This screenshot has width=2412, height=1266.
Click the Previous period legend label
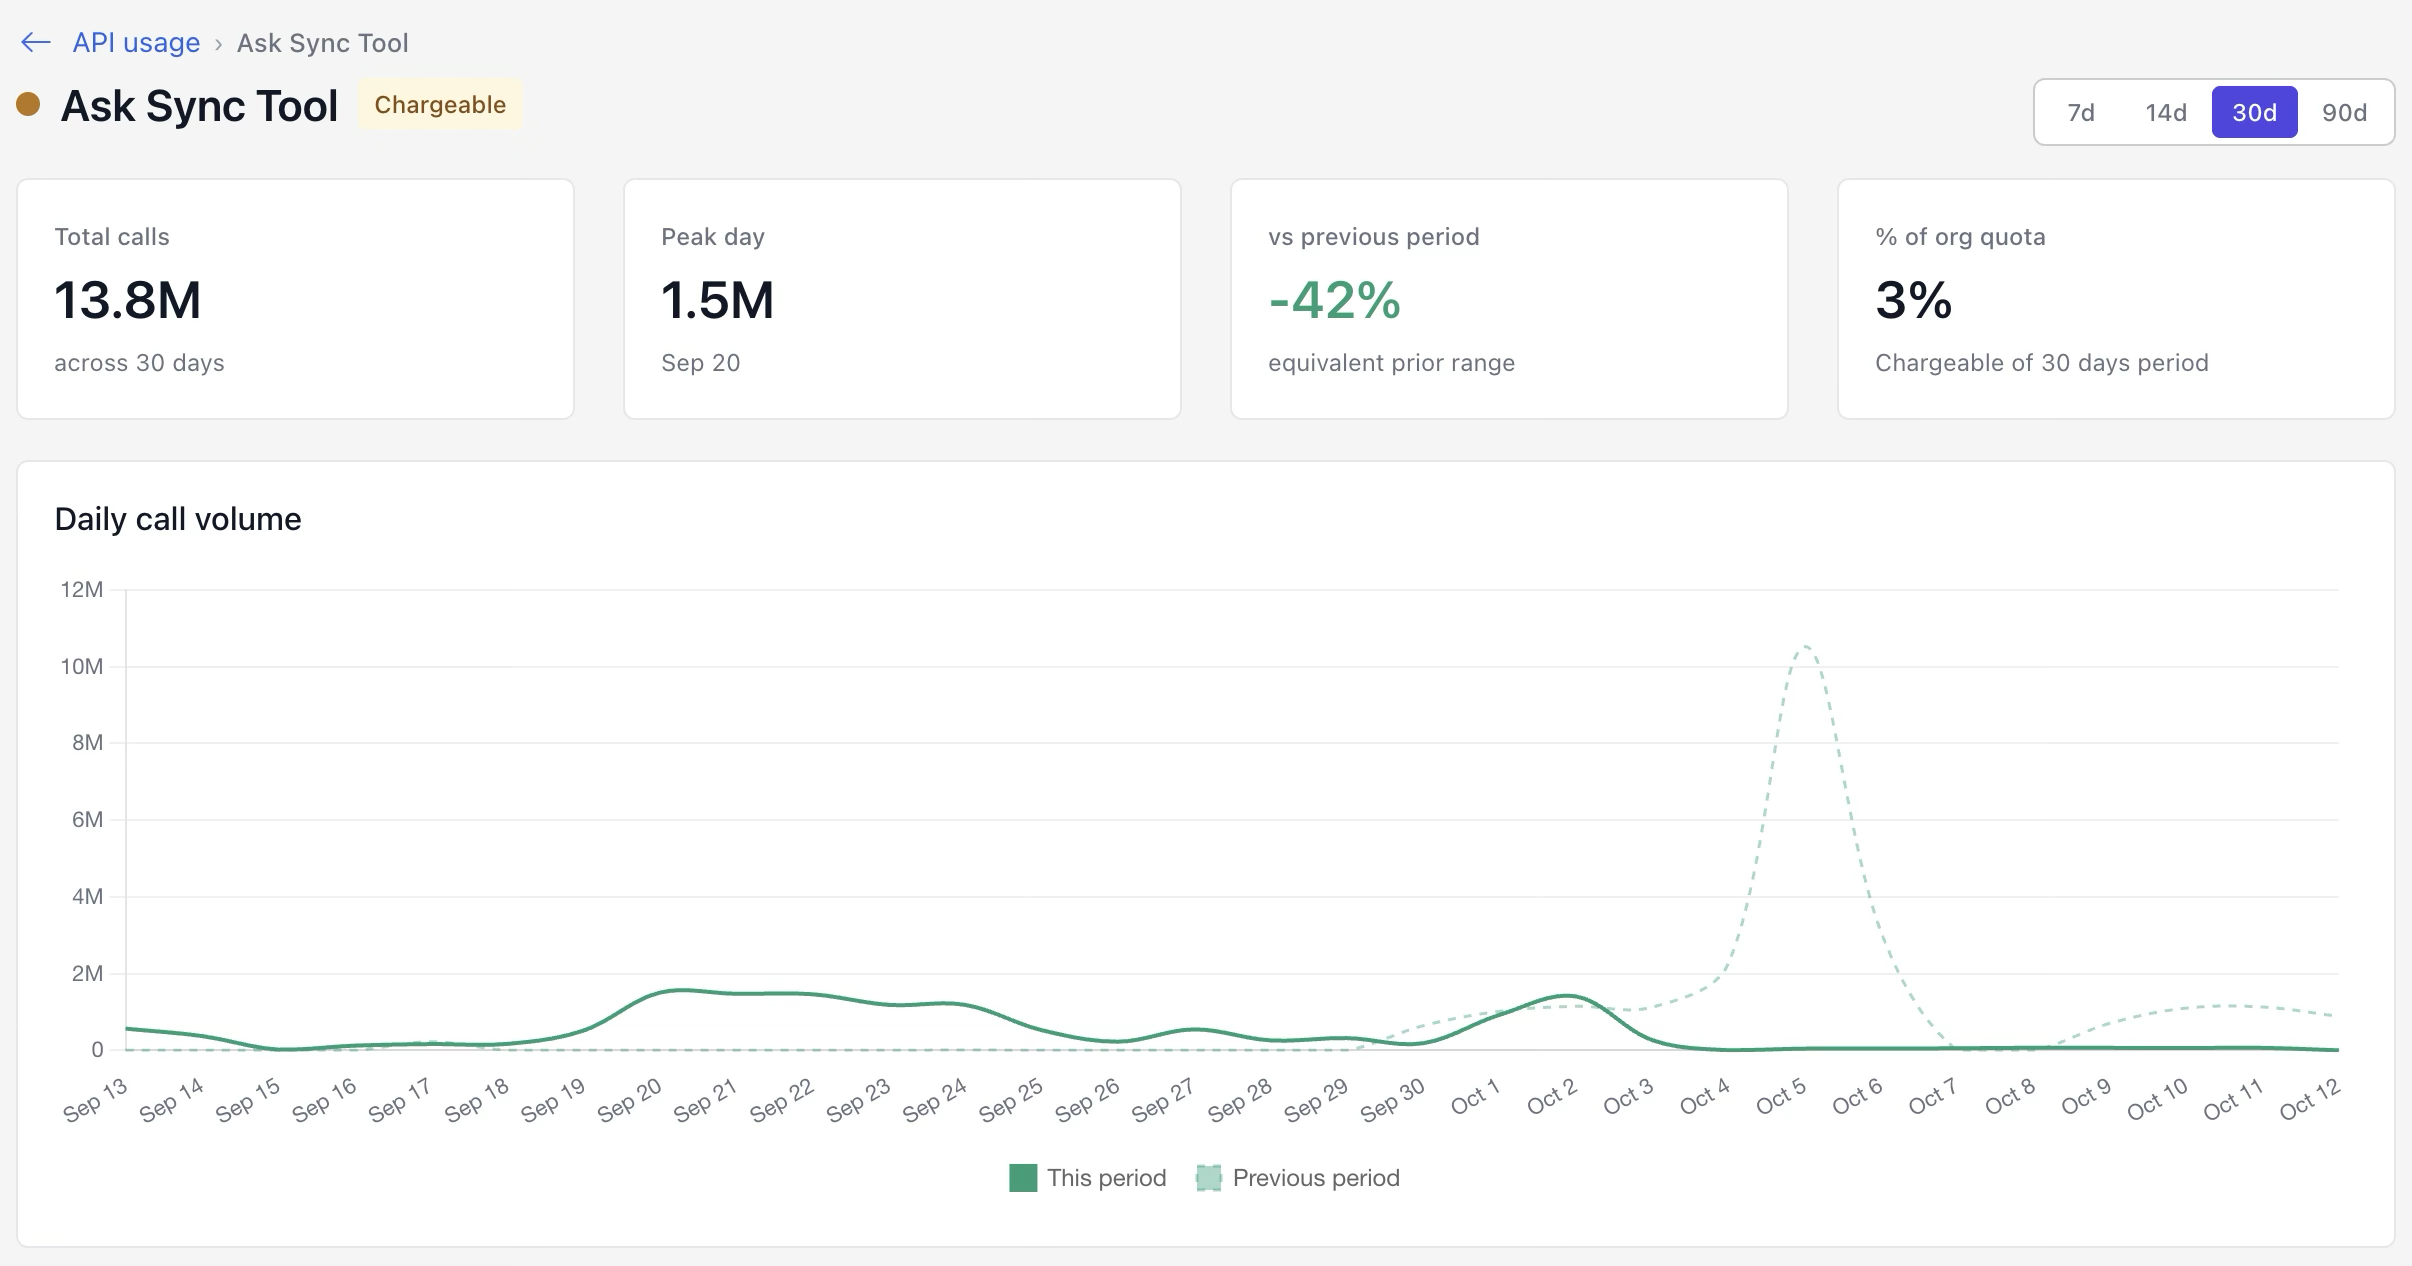pos(1316,1178)
